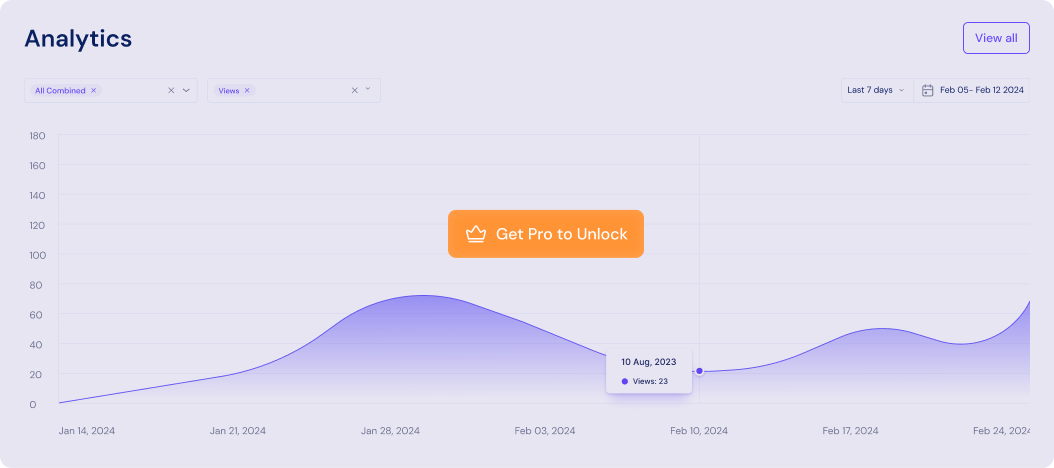Open the Last 7 days range dropdown

pos(877,90)
